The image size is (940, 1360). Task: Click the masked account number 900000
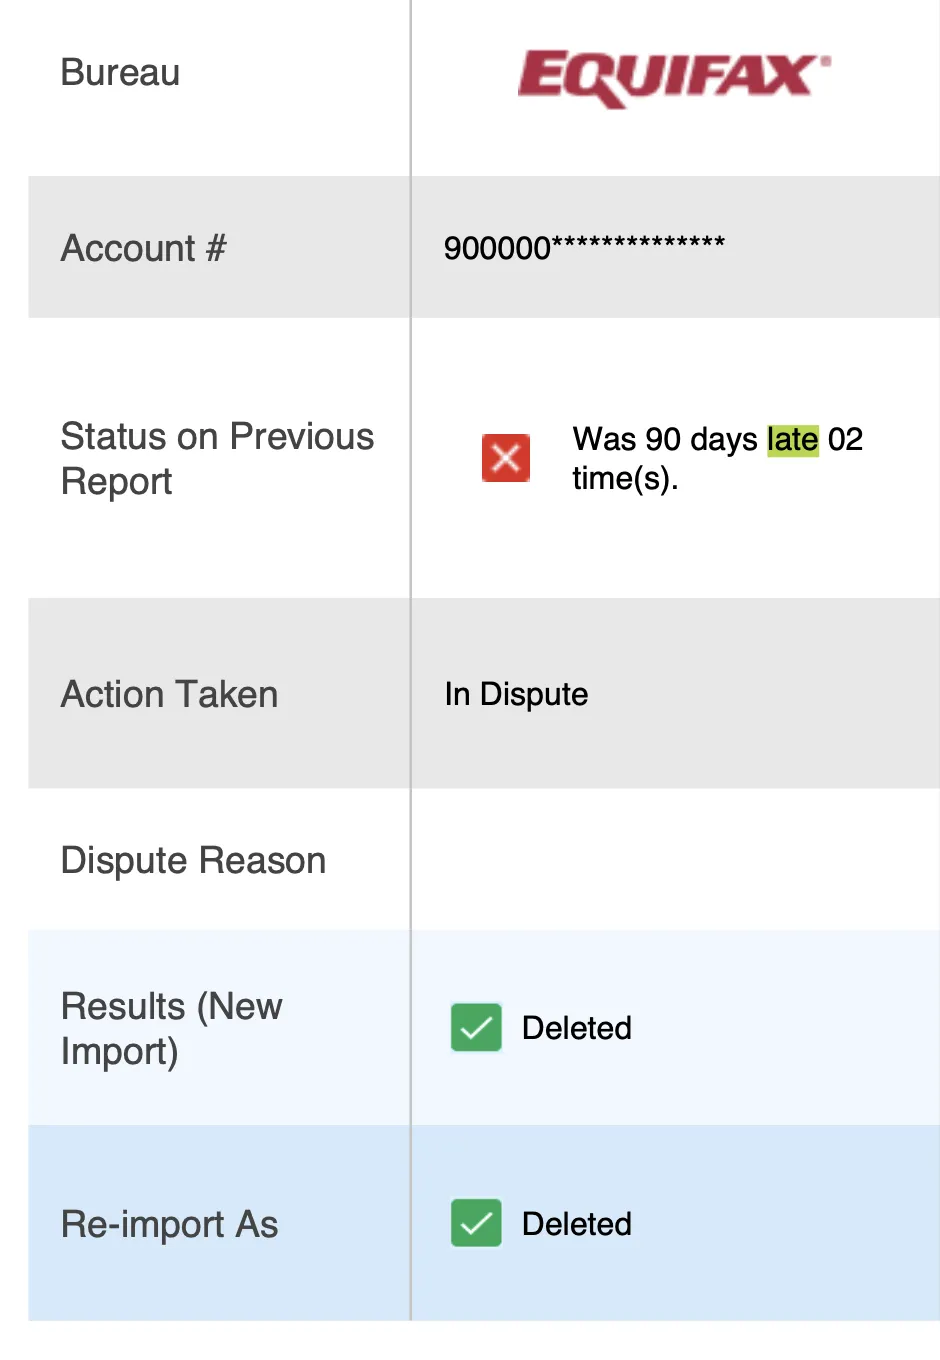pos(584,247)
